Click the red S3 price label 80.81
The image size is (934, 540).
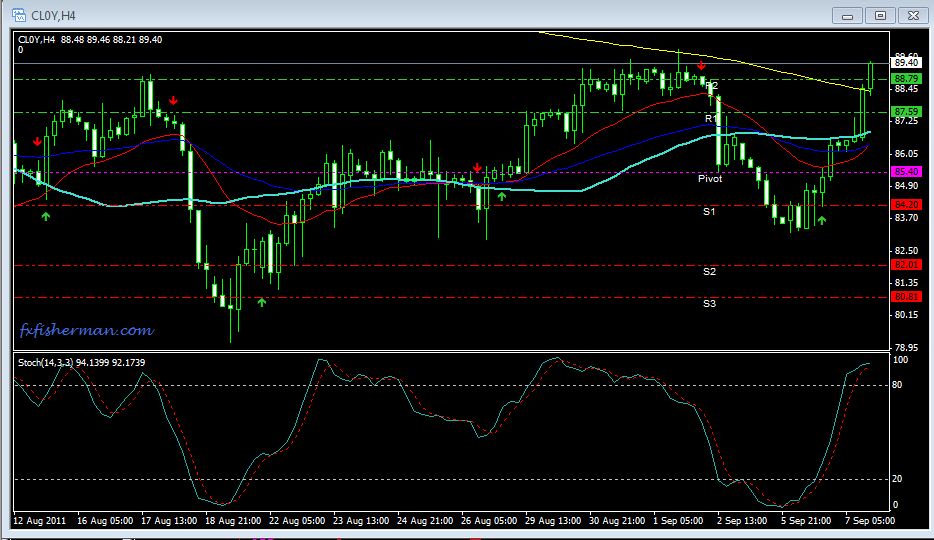906,297
